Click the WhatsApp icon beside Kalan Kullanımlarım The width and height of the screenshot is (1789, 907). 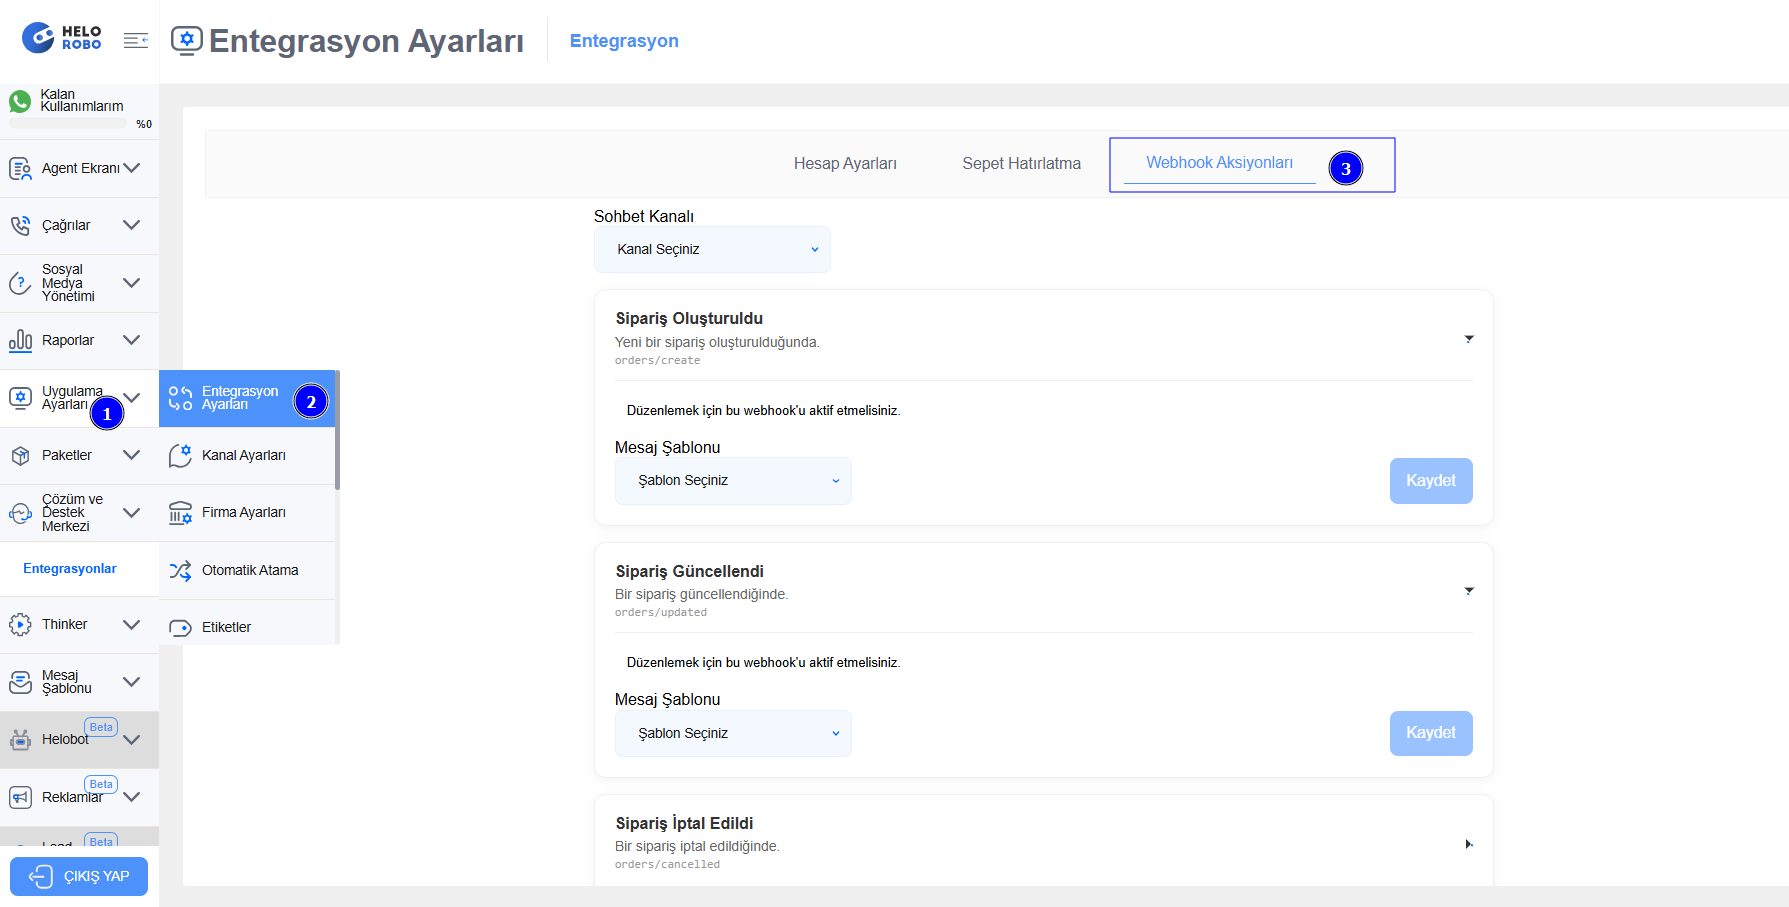point(20,101)
